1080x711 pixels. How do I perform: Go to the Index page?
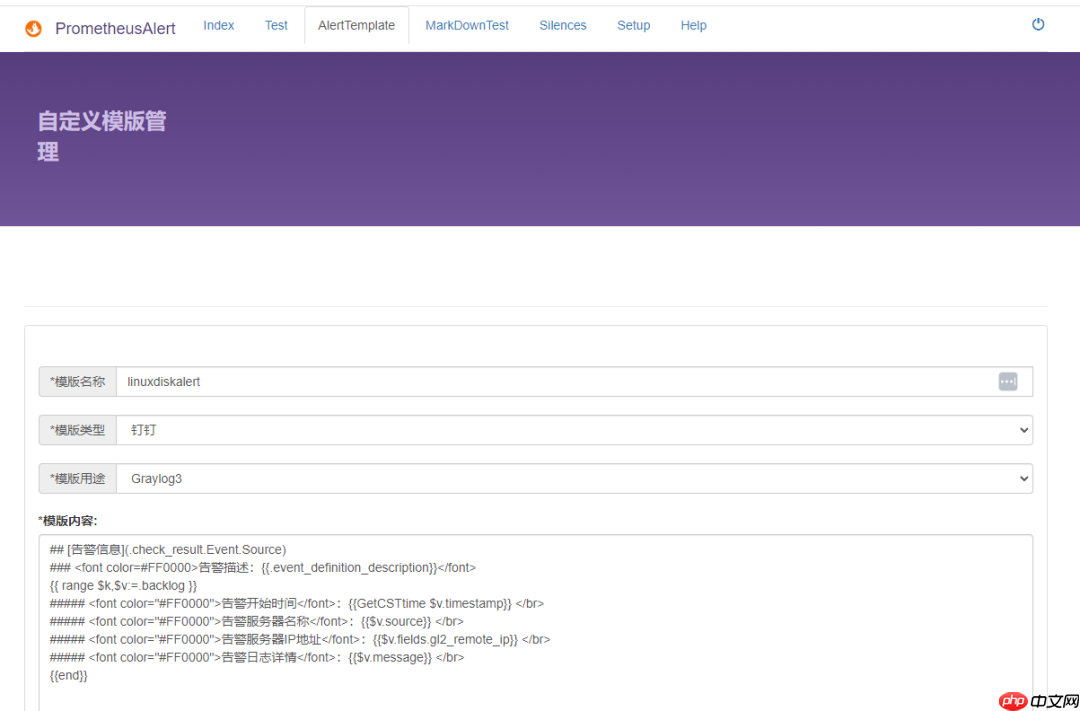pyautogui.click(x=218, y=25)
